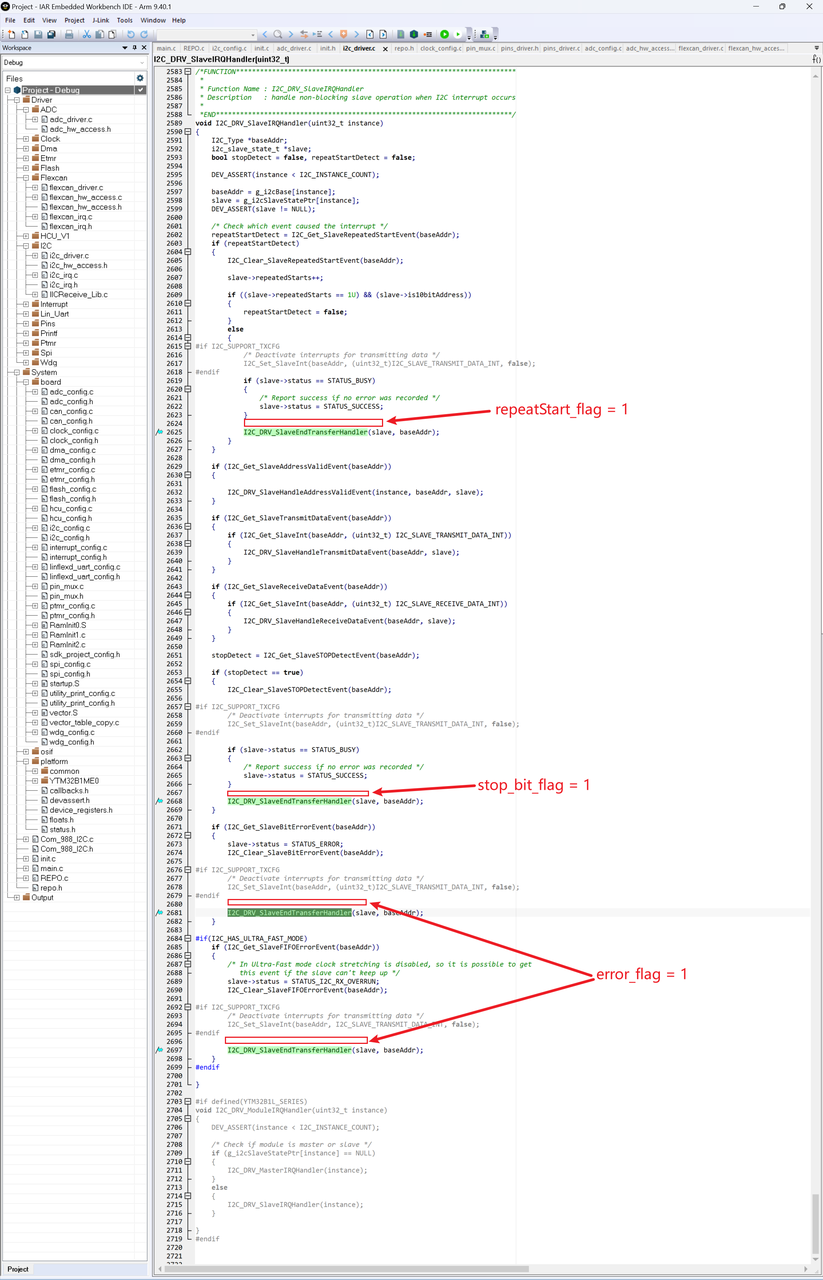Open workspace settings gear icon
Viewport: 823px width, 1280px height.
tap(140, 78)
